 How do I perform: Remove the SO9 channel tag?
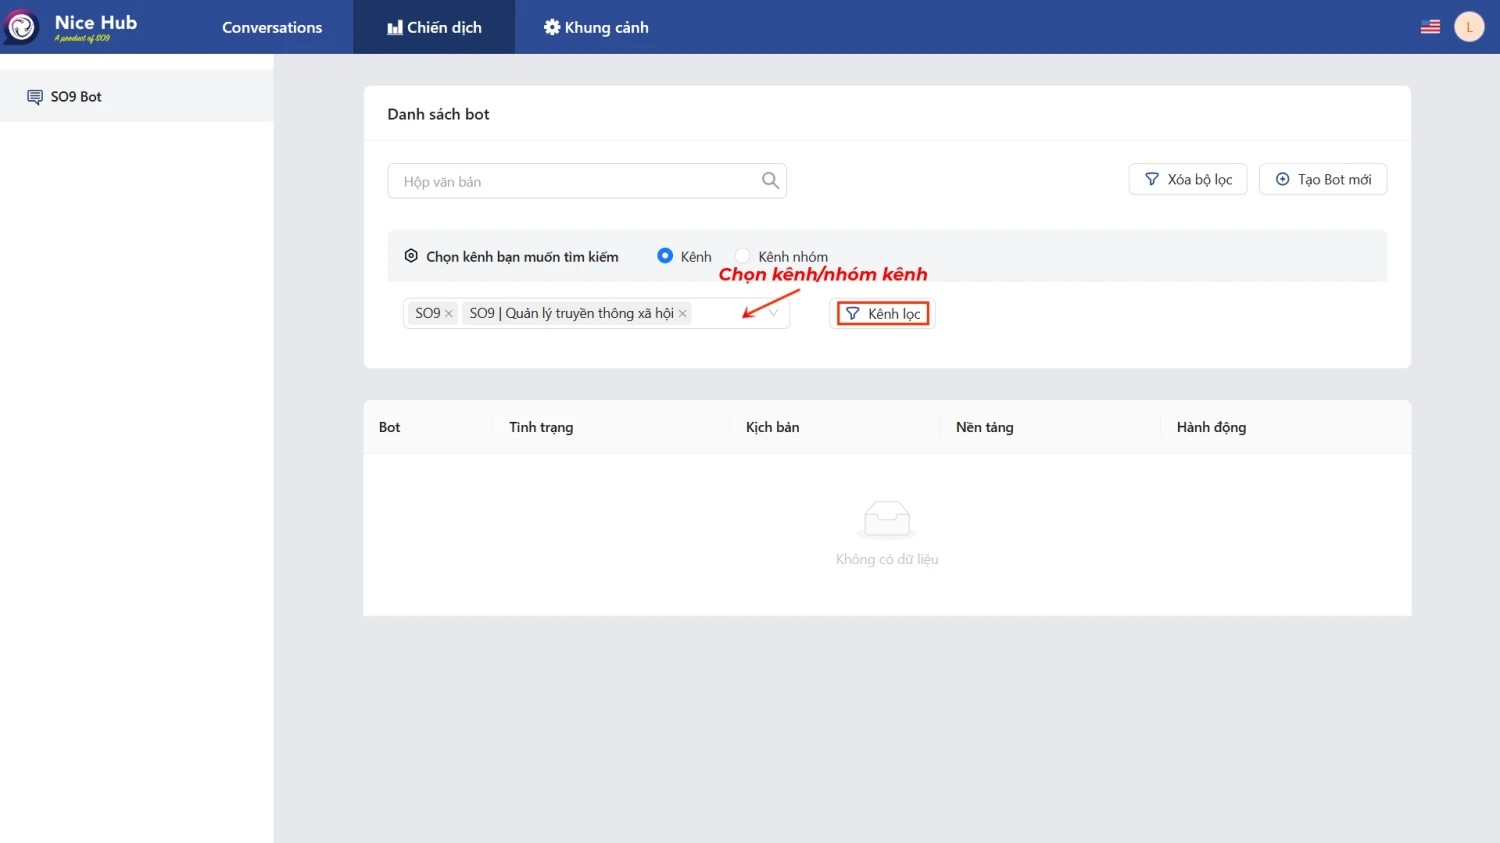click(449, 314)
